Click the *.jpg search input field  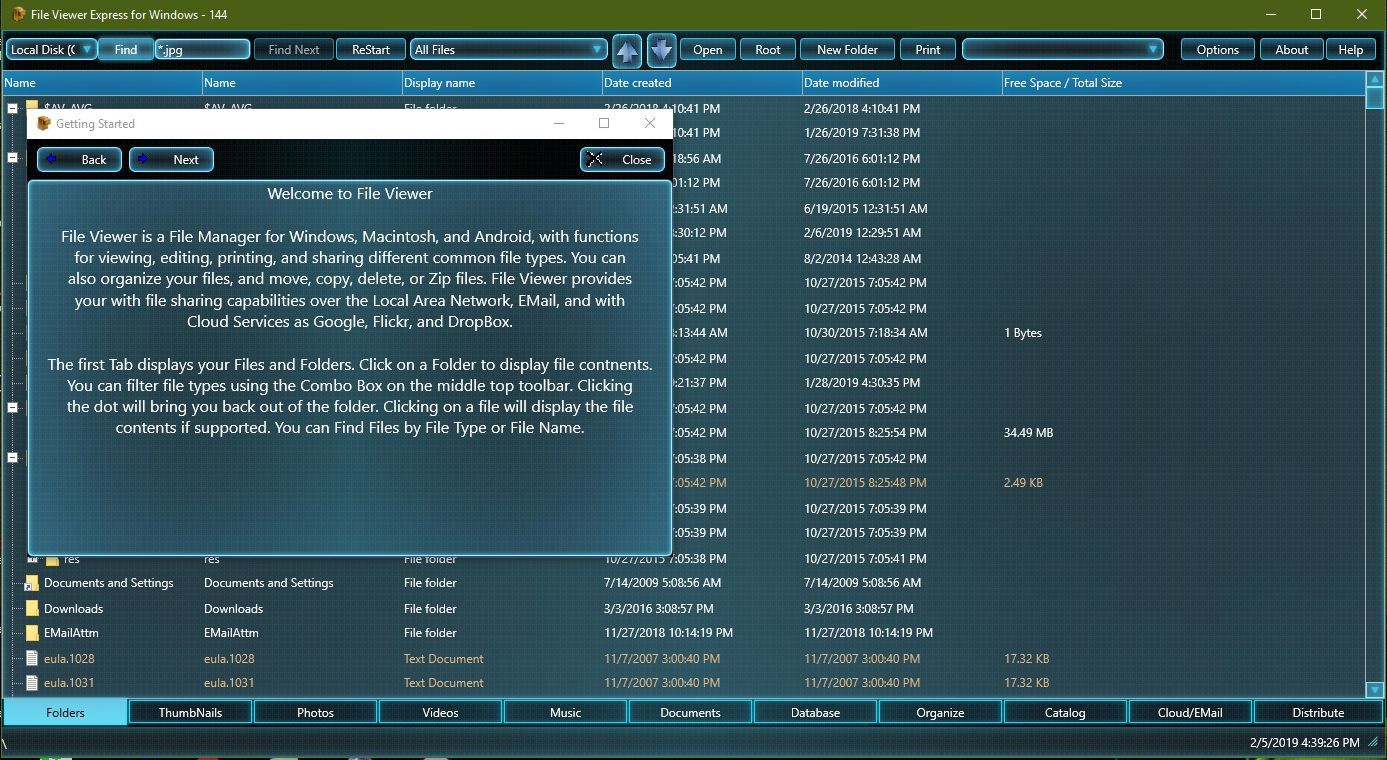(202, 49)
